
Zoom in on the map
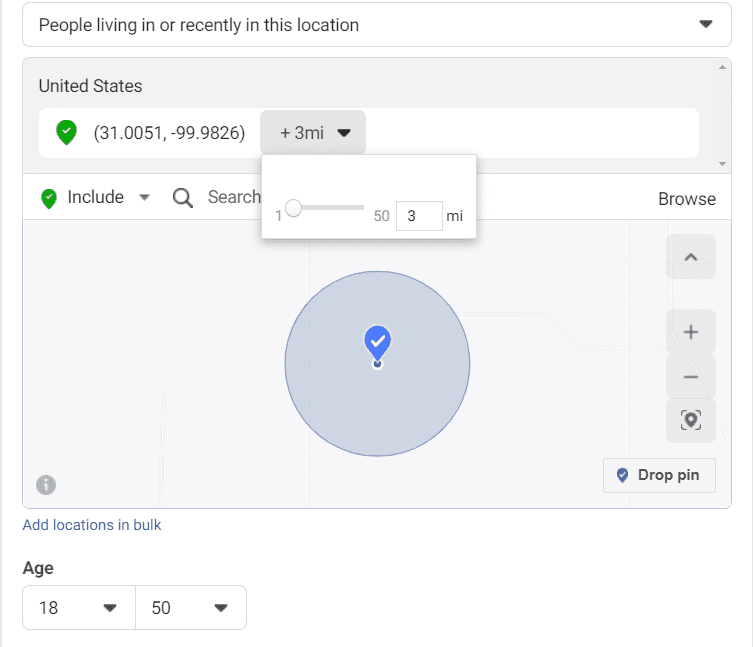point(691,332)
